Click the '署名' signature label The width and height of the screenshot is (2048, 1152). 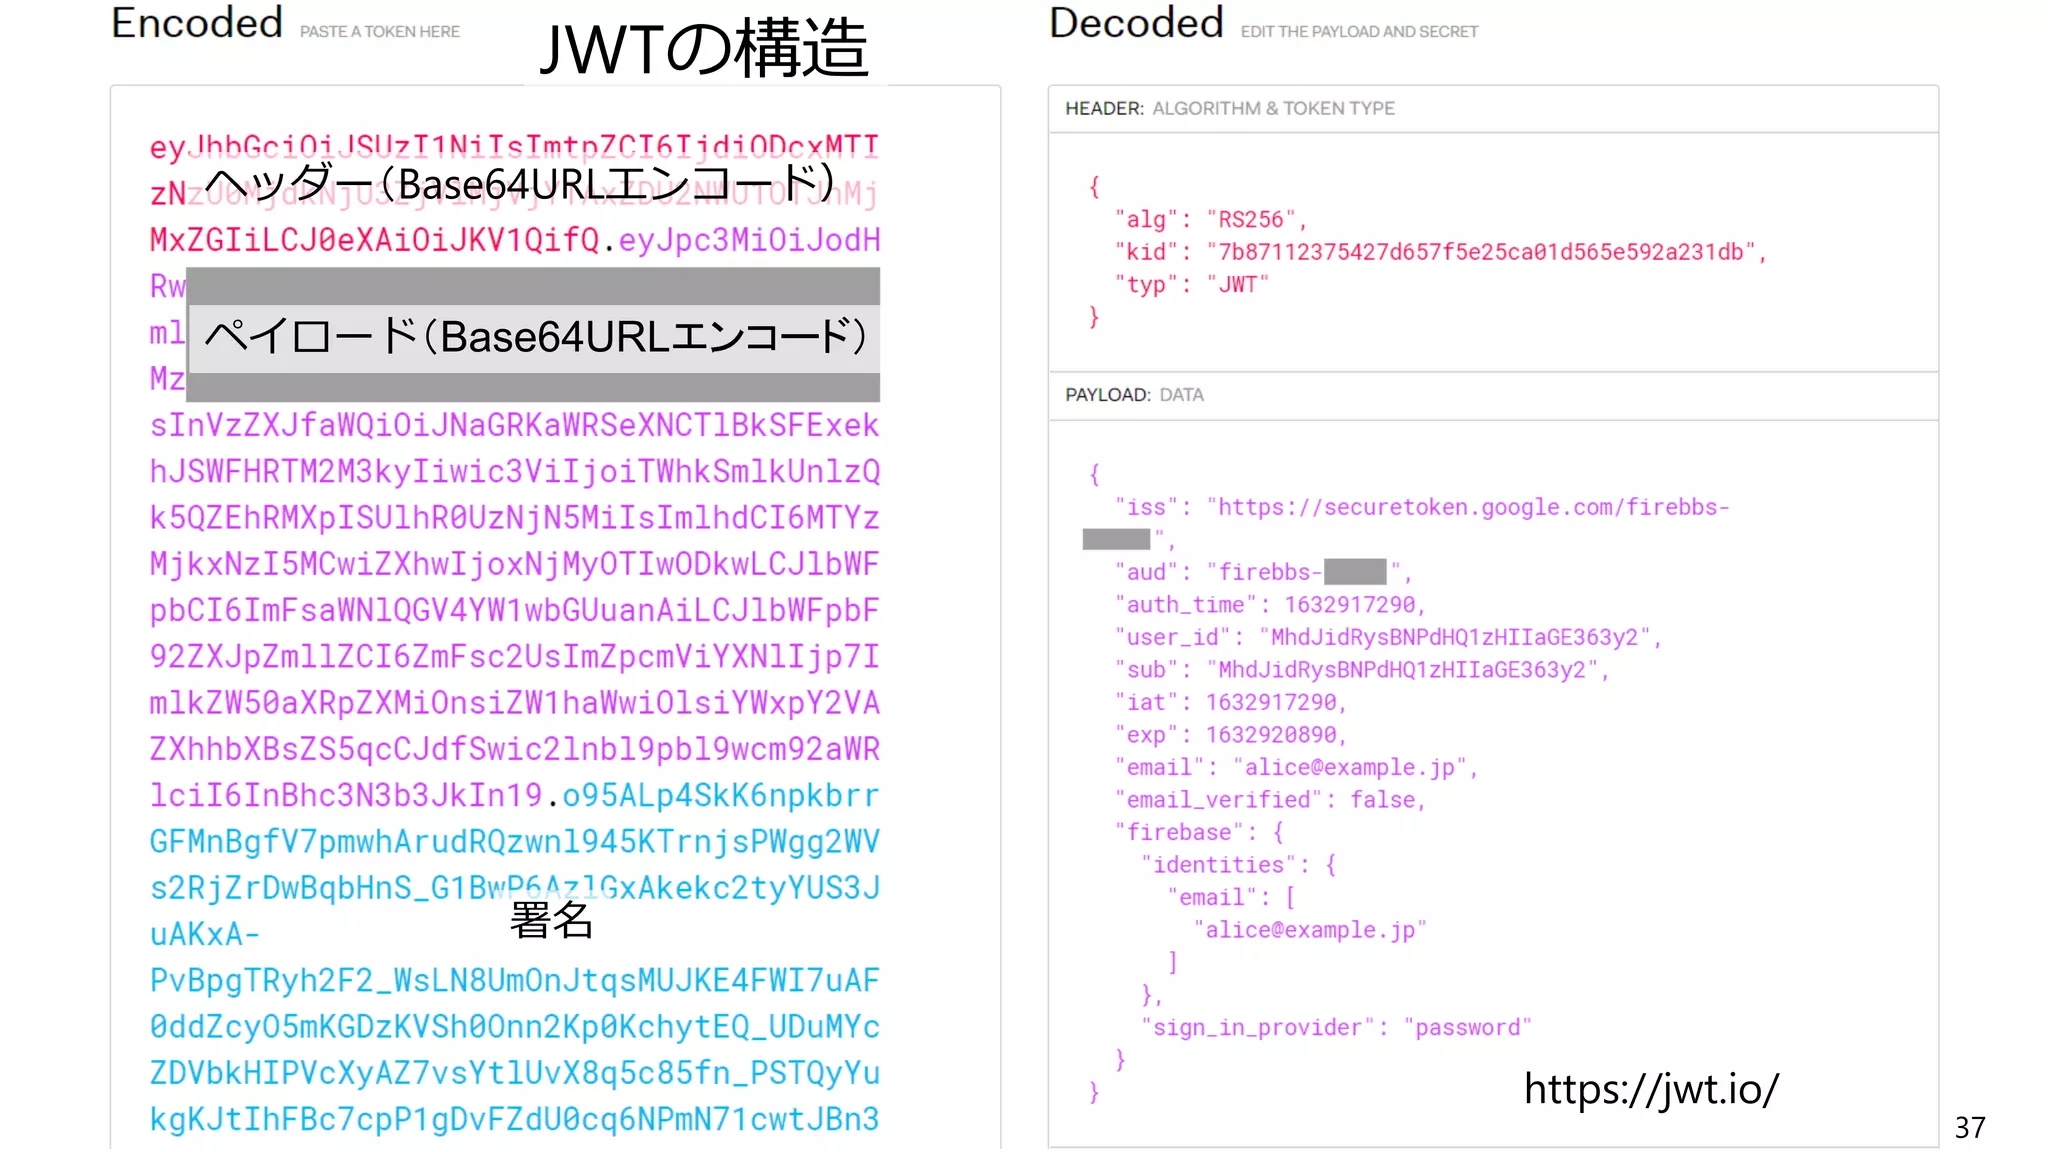(551, 919)
